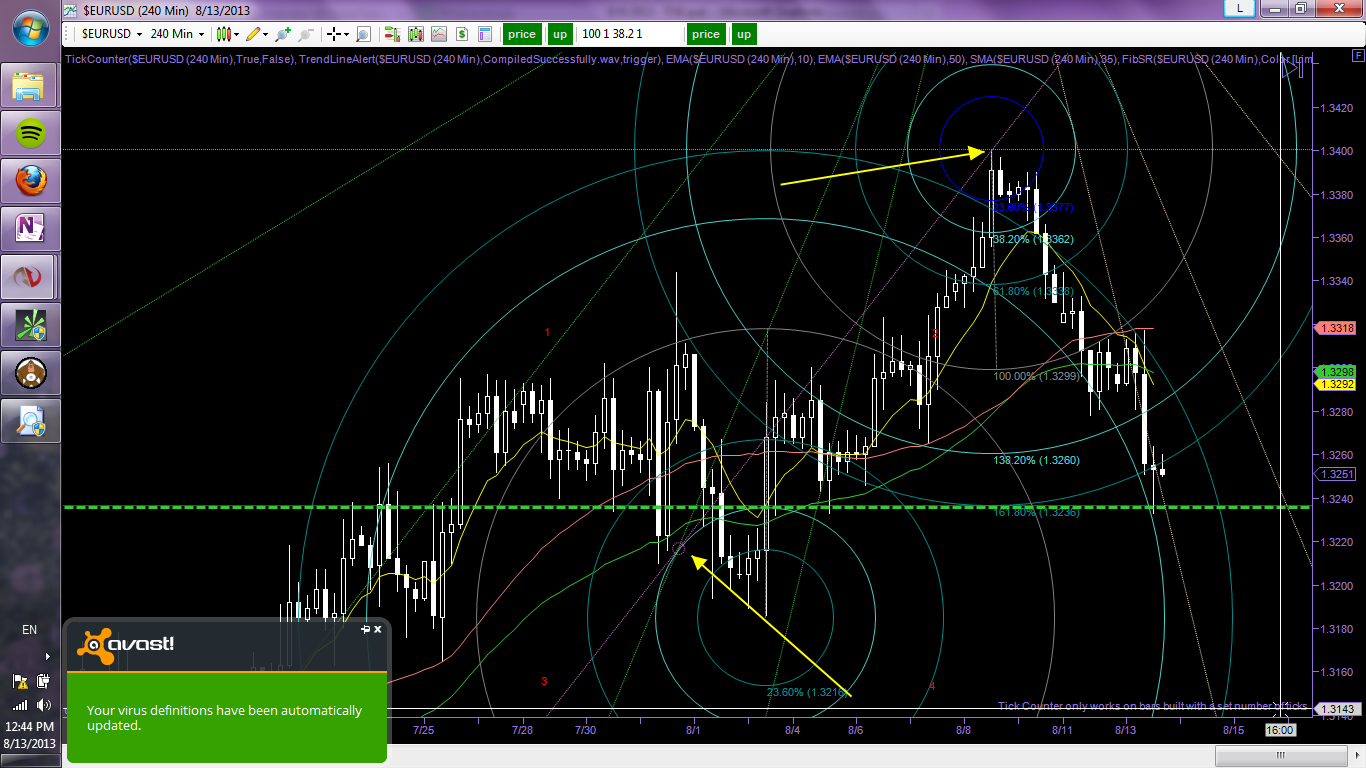
Task: Click the round brown face taskbar icon
Action: point(30,373)
